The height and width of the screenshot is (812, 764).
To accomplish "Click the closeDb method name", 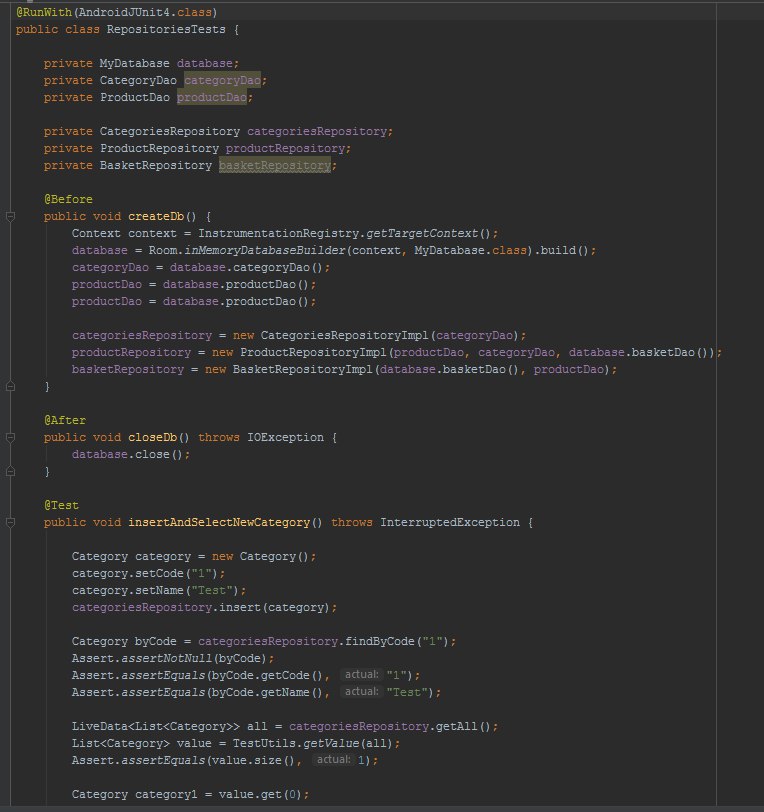I will (x=152, y=438).
